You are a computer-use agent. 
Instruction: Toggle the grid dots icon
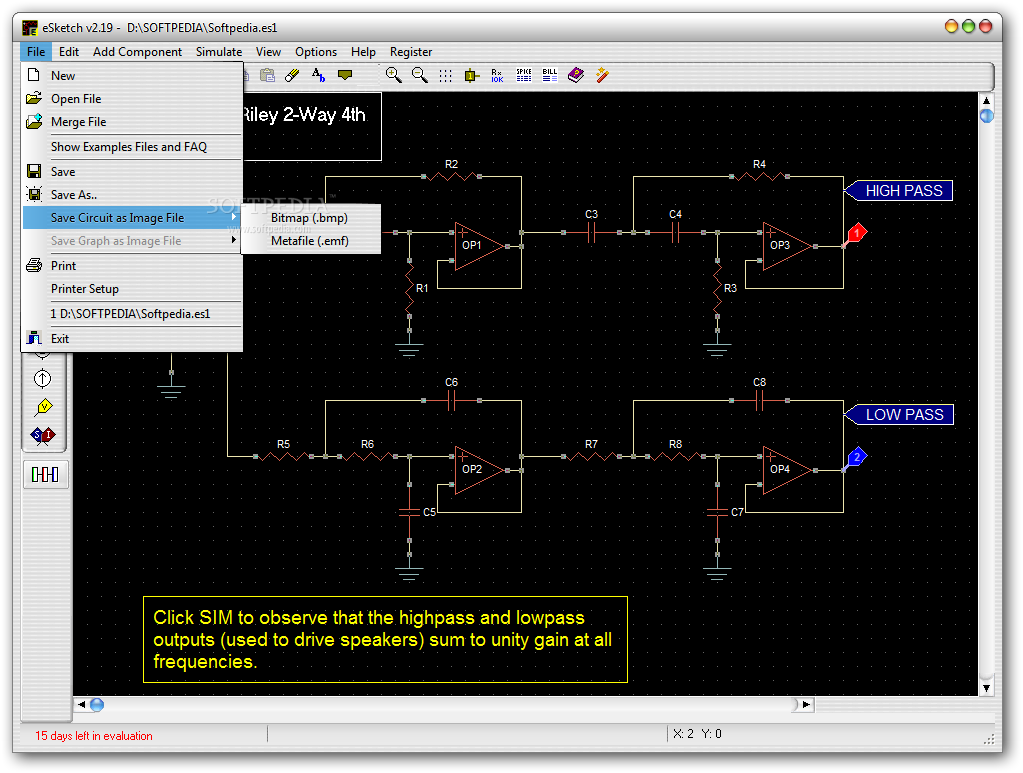pyautogui.click(x=446, y=76)
